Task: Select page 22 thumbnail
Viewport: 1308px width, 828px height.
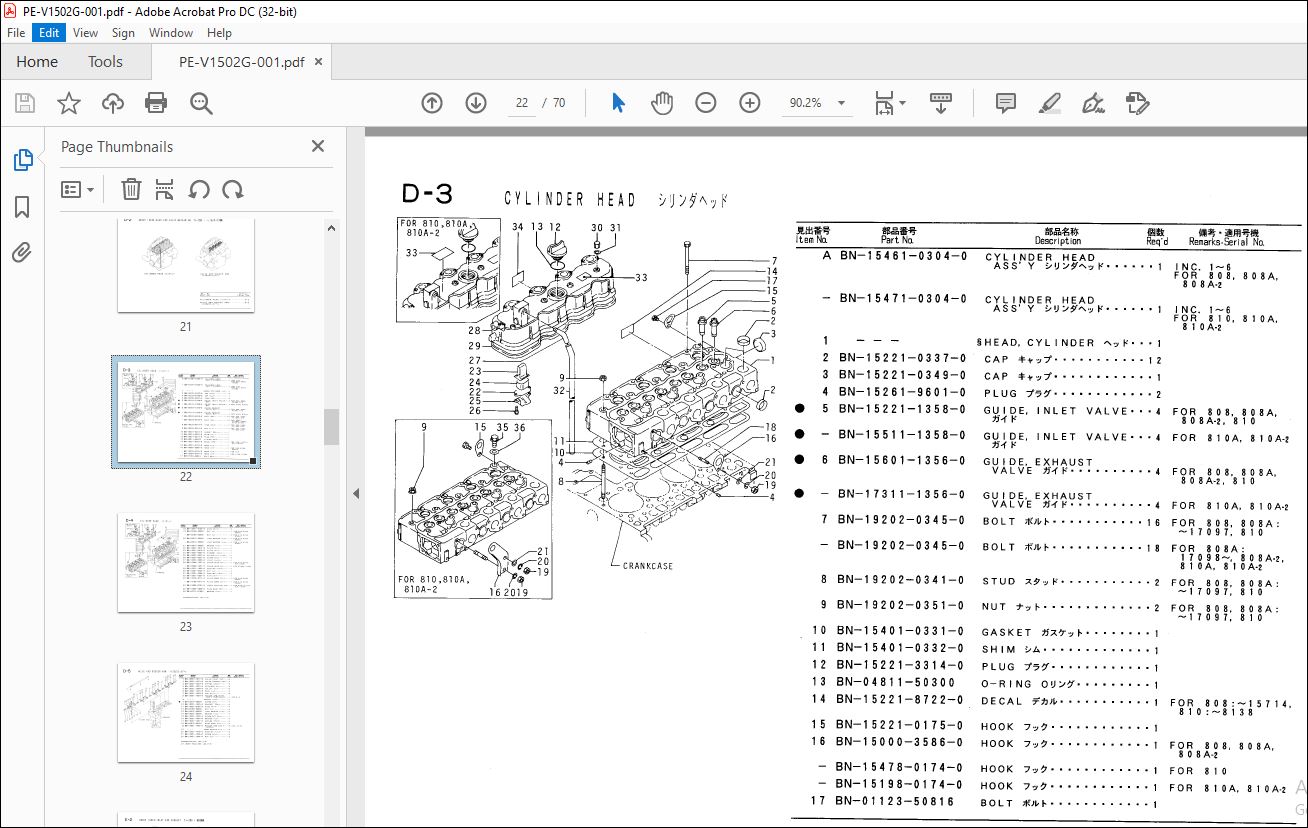Action: (186, 411)
